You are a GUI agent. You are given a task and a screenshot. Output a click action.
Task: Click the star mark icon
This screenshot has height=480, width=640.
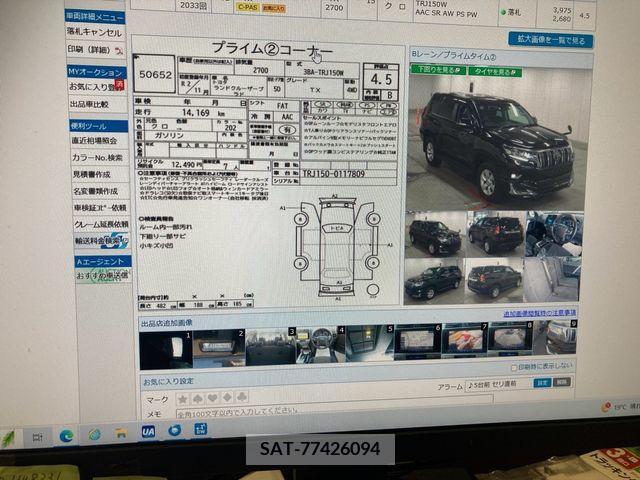coord(183,398)
